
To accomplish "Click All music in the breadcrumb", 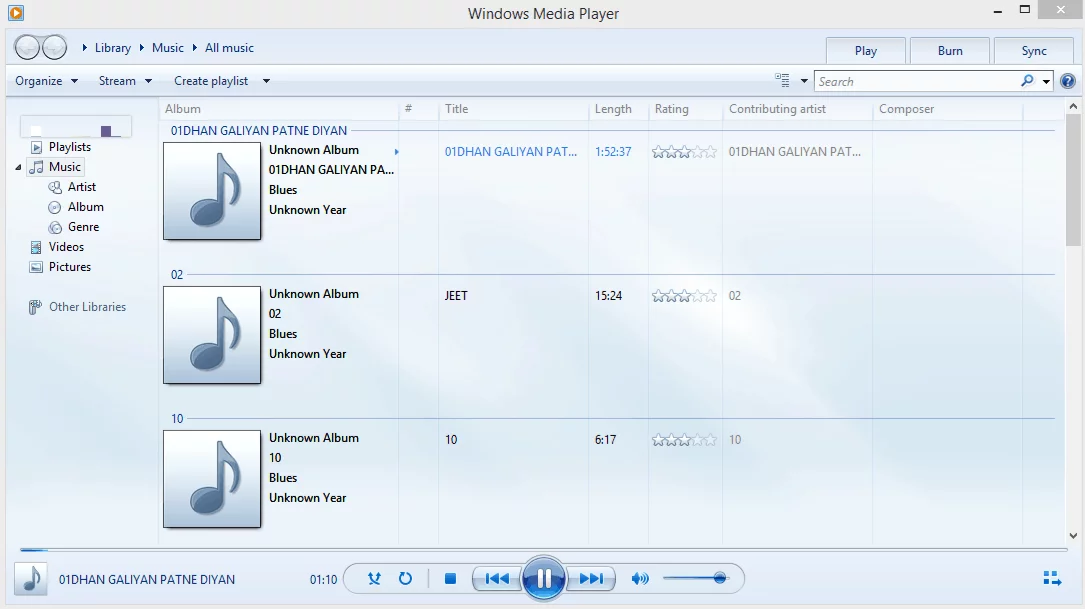I will tap(229, 48).
